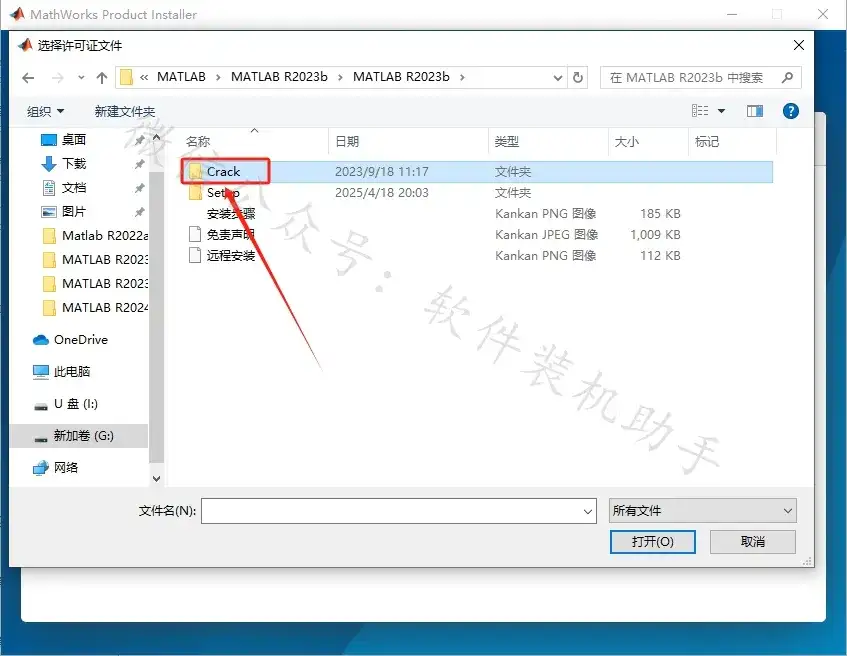The width and height of the screenshot is (847, 656).
Task: Sort files by 名称 column
Action: (x=198, y=142)
